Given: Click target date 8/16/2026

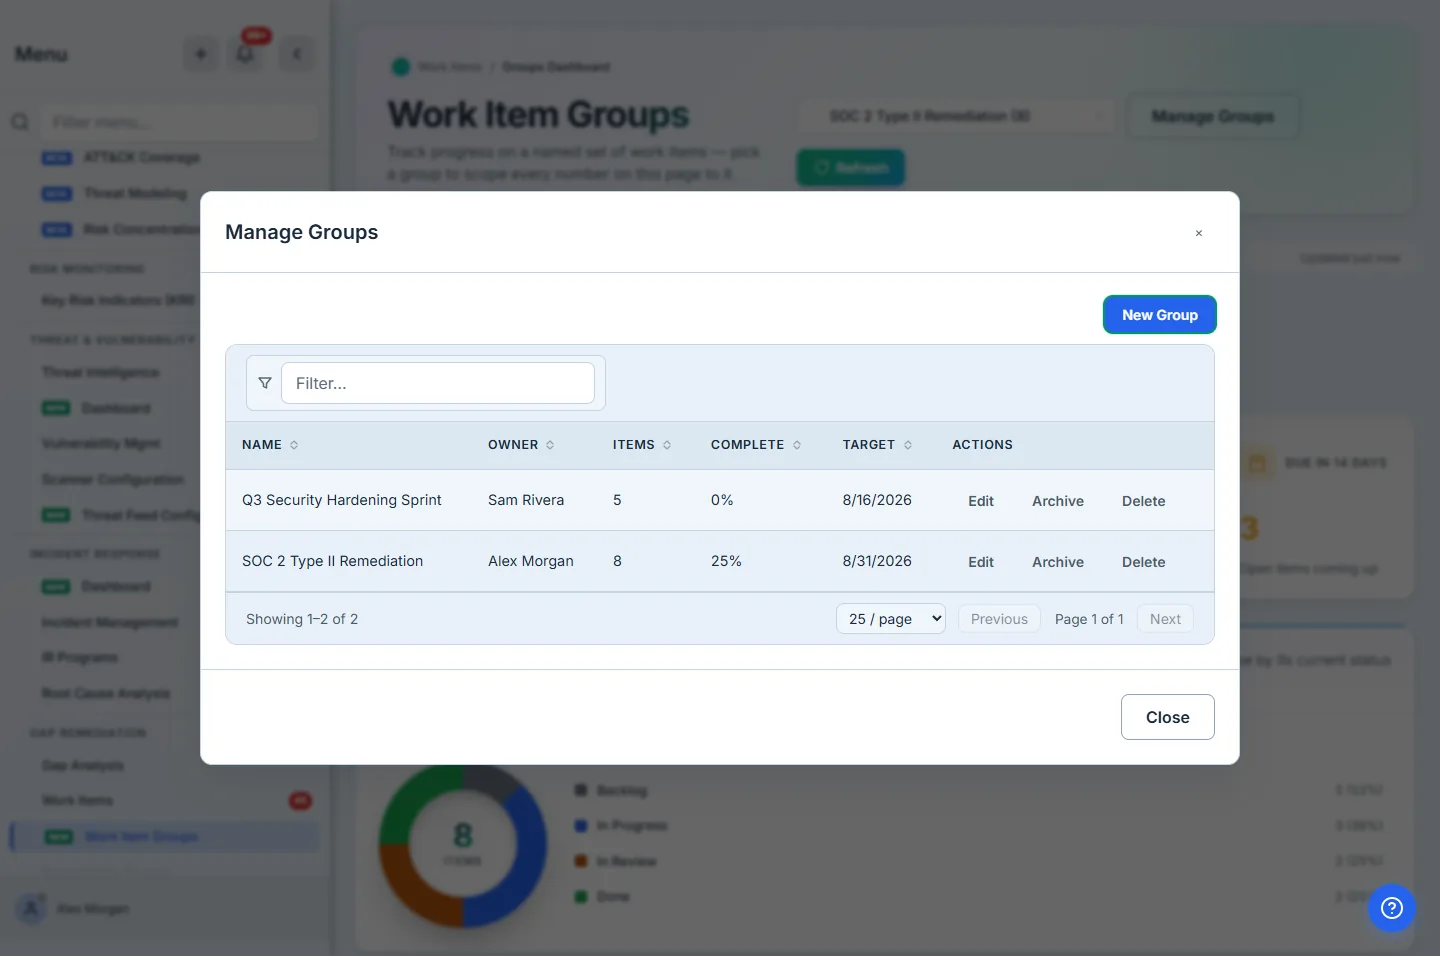Looking at the screenshot, I should [877, 500].
